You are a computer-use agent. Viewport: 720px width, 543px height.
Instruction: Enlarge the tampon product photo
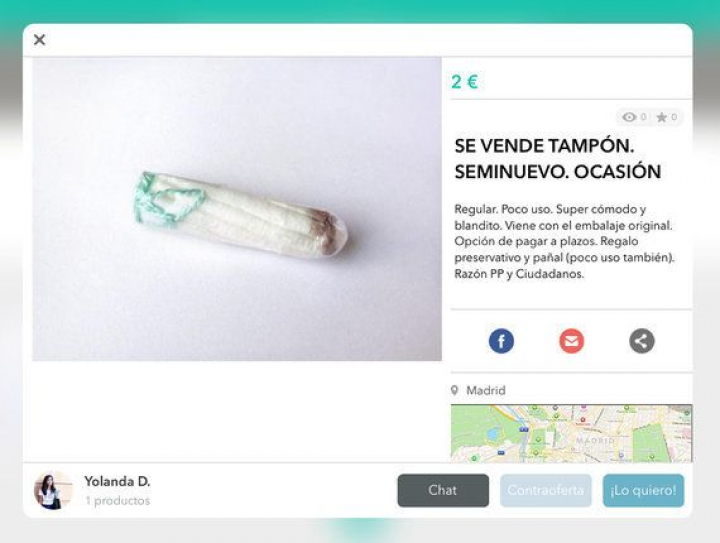pyautogui.click(x=237, y=209)
